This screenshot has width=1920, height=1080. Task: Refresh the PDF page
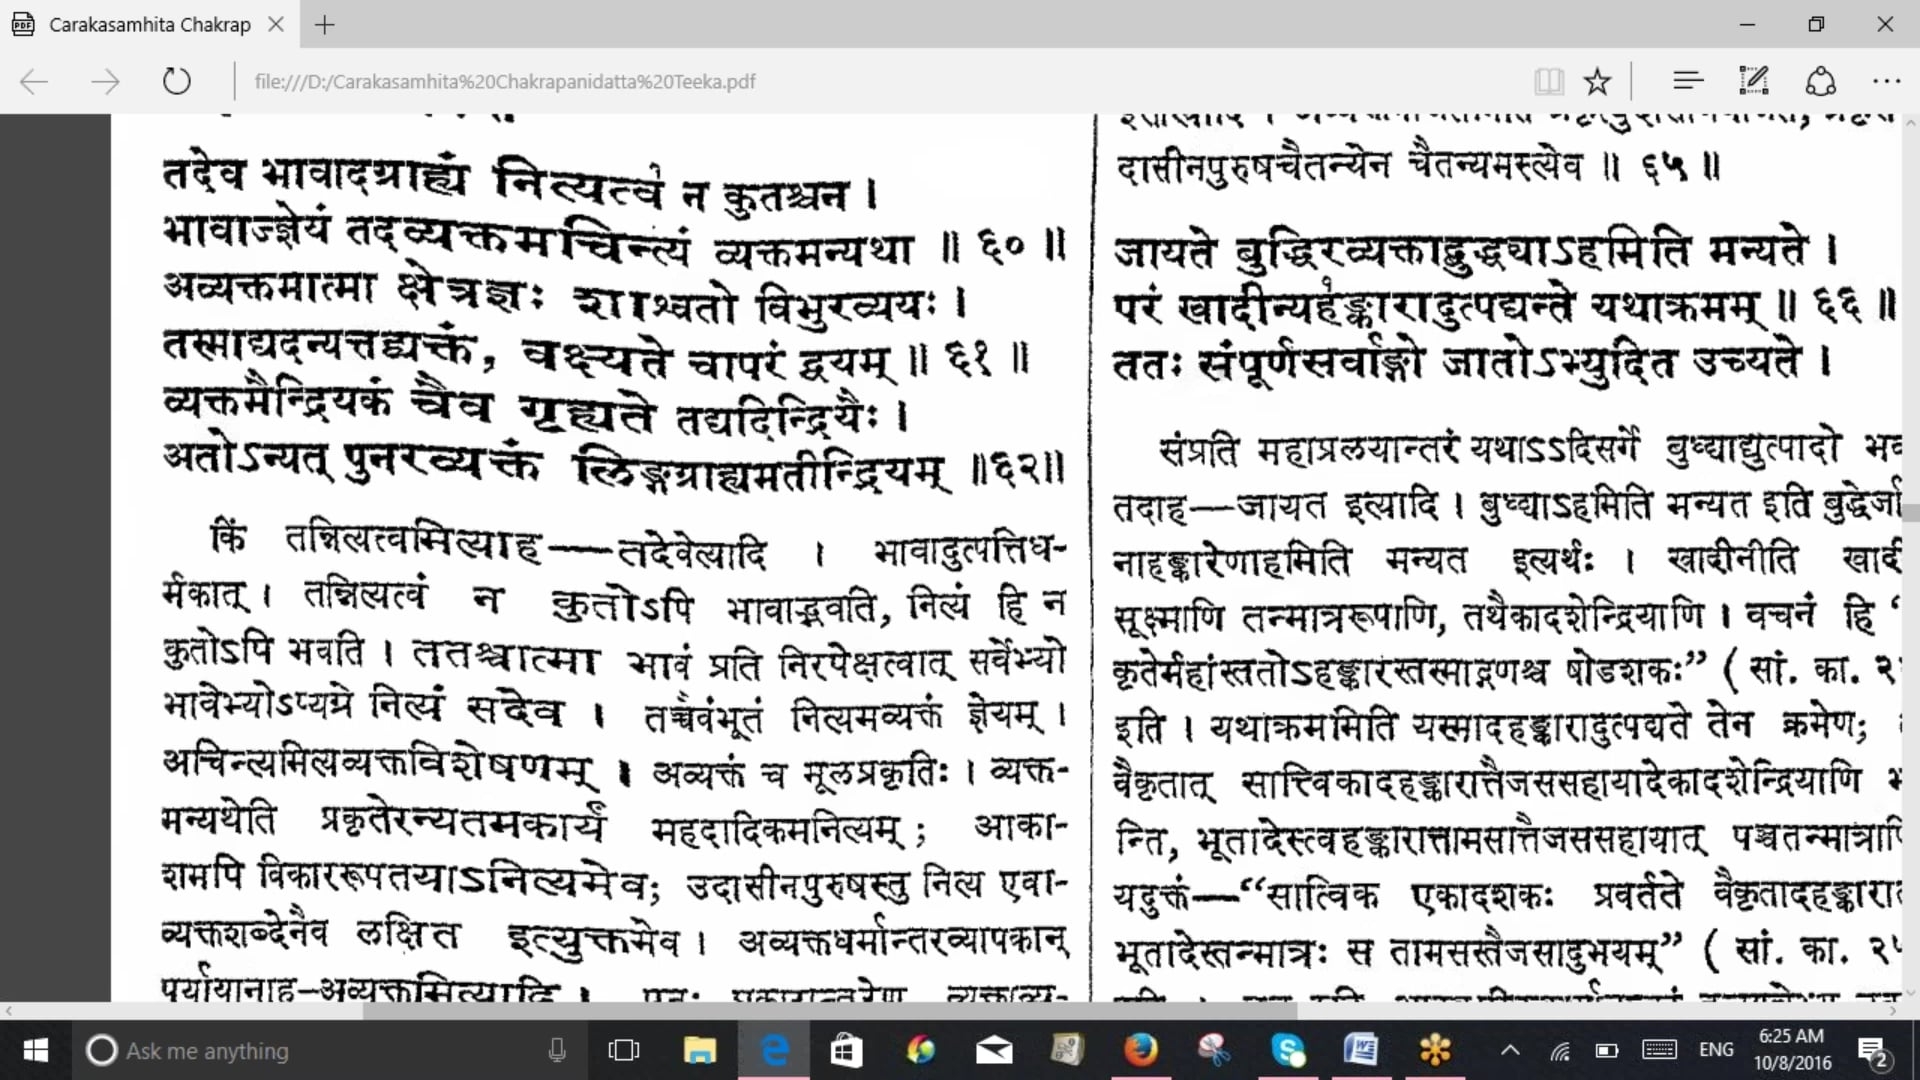click(x=177, y=81)
